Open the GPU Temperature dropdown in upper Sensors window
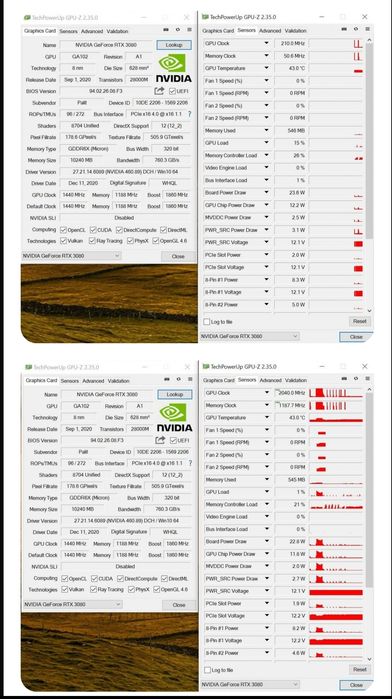Image resolution: width=392 pixels, height=699 pixels. 267,68
